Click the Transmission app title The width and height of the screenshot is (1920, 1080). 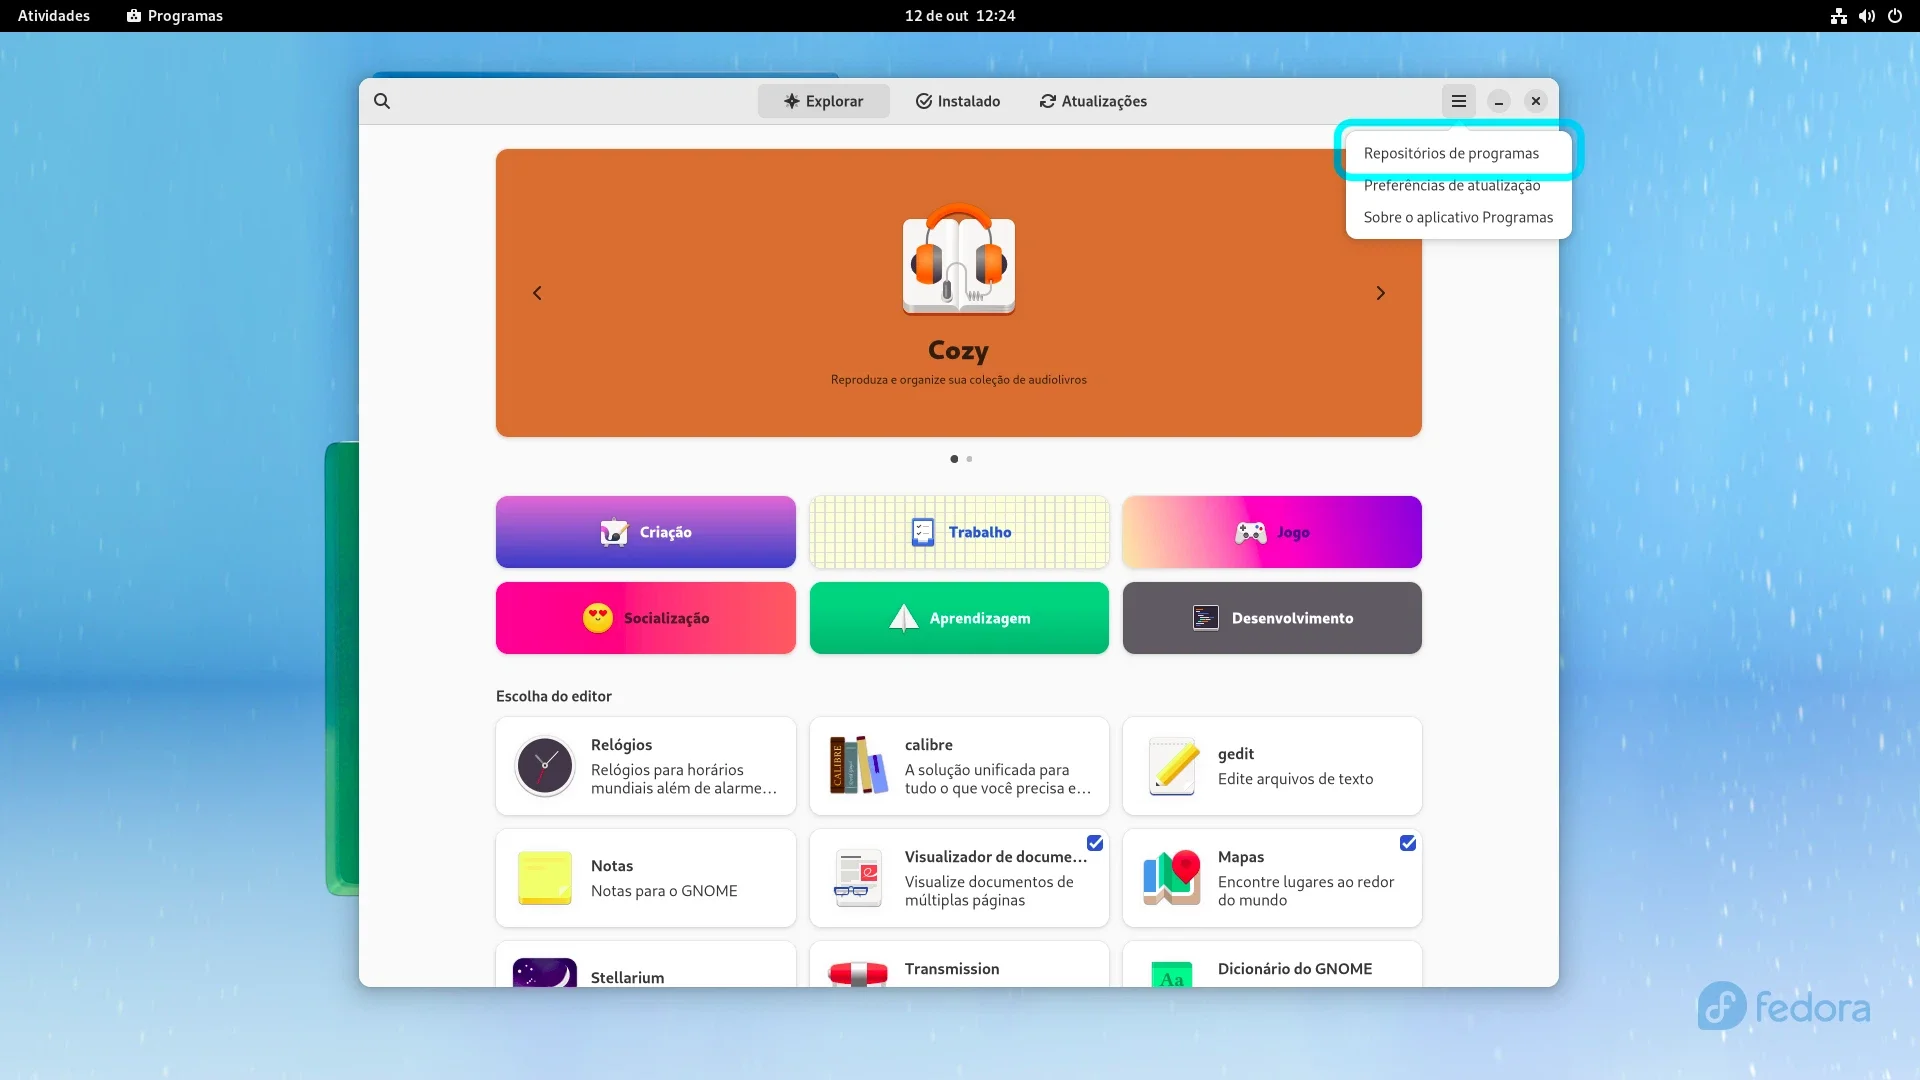click(952, 969)
